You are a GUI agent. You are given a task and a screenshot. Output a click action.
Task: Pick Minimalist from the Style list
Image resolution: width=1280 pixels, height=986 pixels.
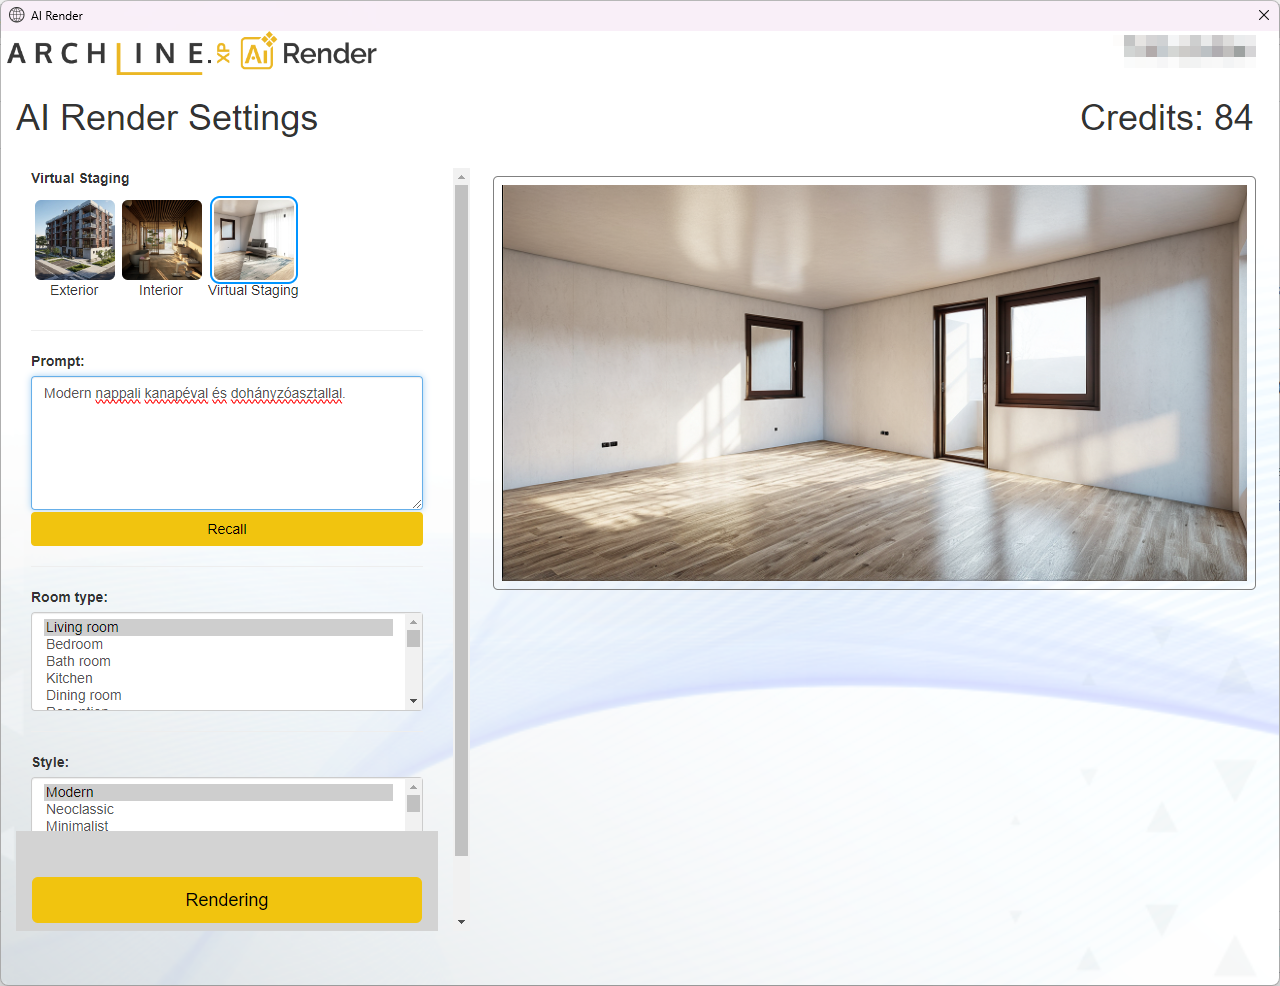pyautogui.click(x=77, y=825)
